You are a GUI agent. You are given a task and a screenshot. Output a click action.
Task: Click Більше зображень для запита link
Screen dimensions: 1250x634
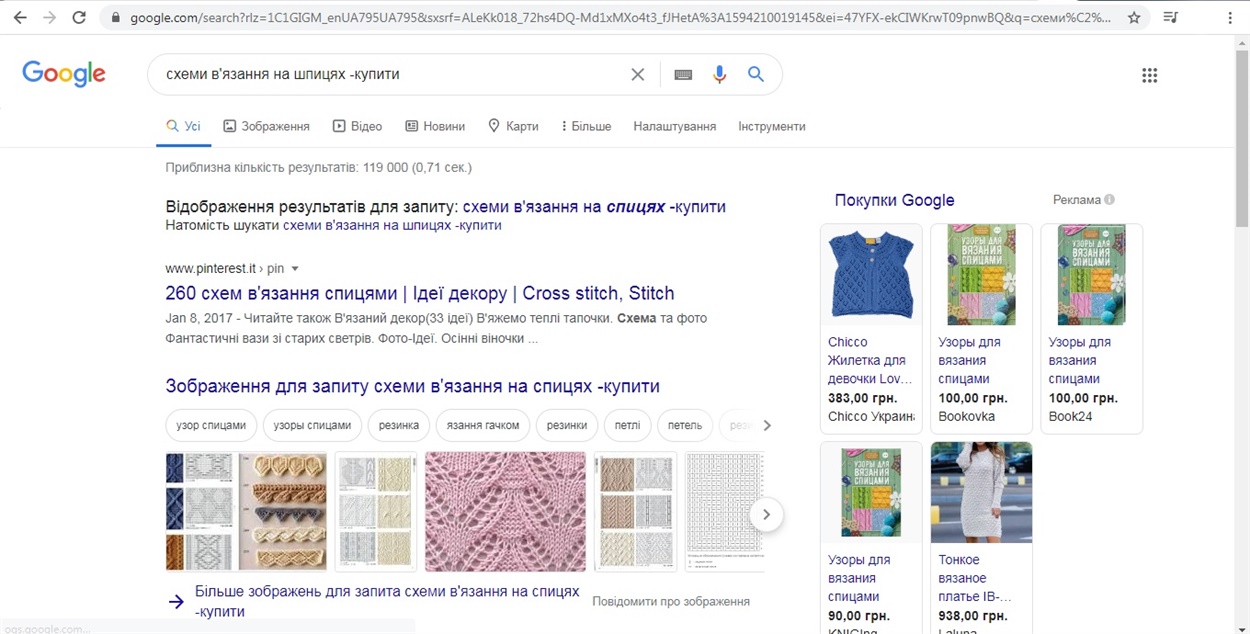pyautogui.click(x=387, y=601)
